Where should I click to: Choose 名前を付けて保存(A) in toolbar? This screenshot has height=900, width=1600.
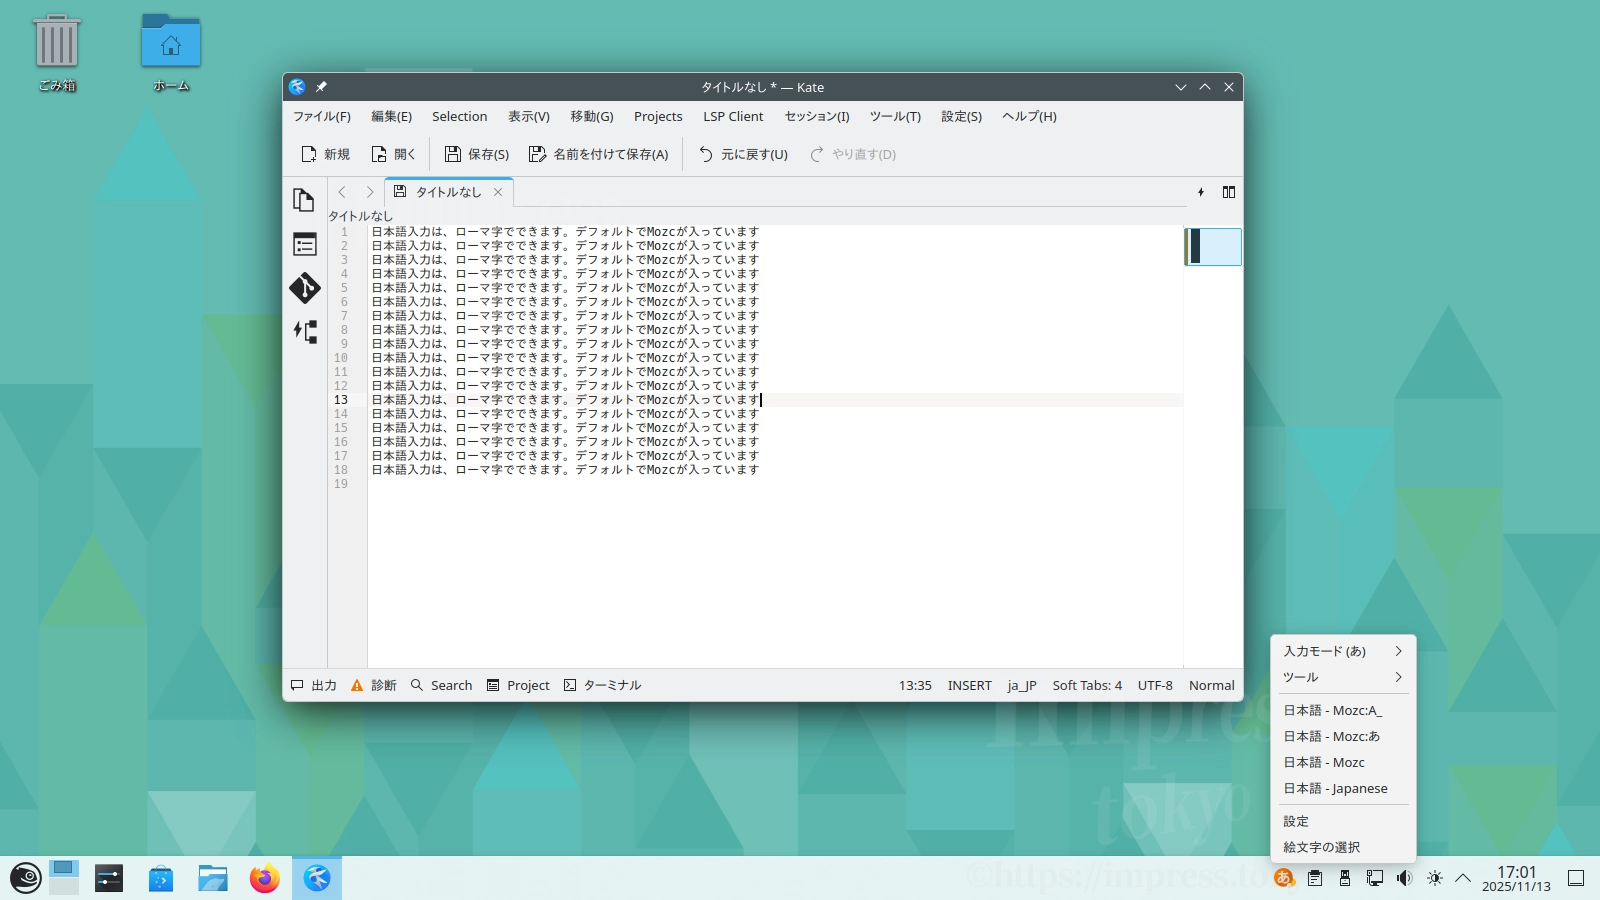598,154
